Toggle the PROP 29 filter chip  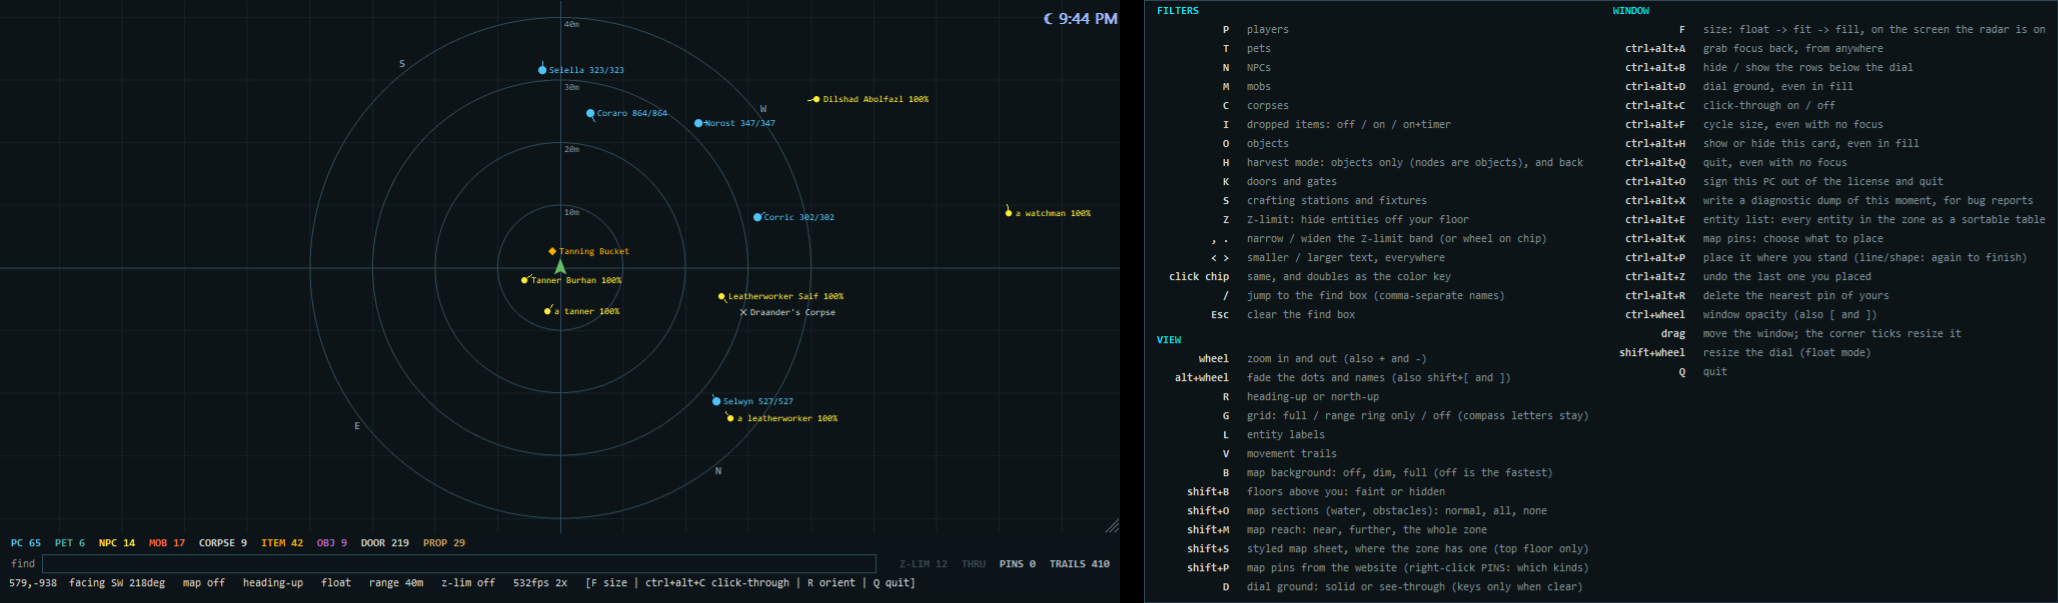click(444, 543)
